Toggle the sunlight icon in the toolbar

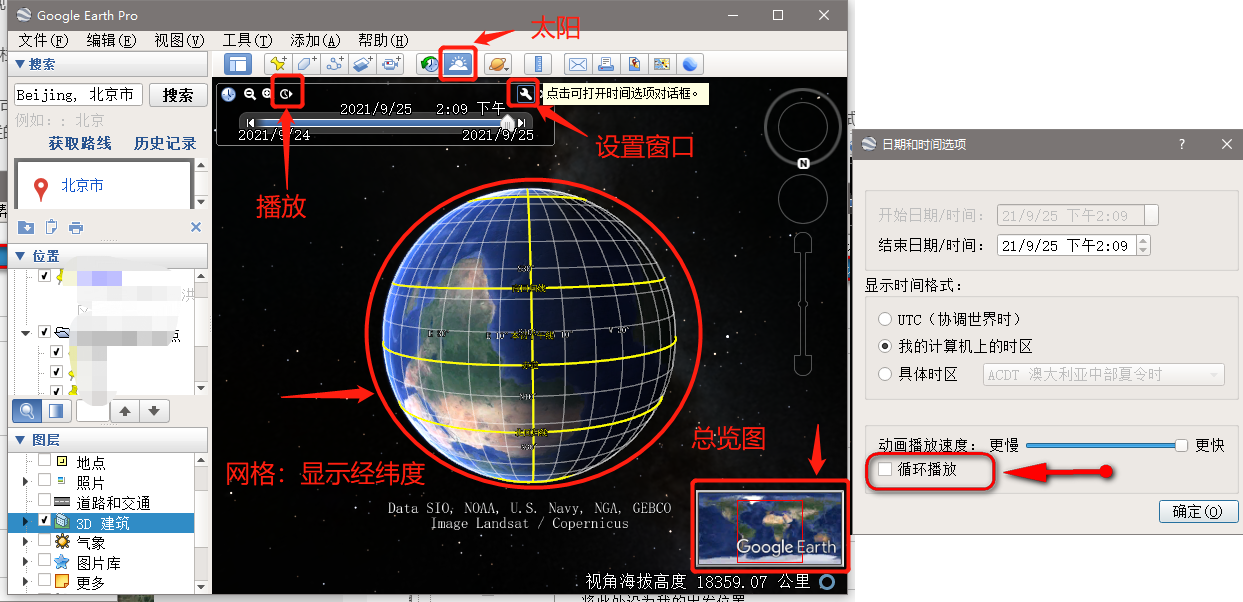tap(459, 64)
